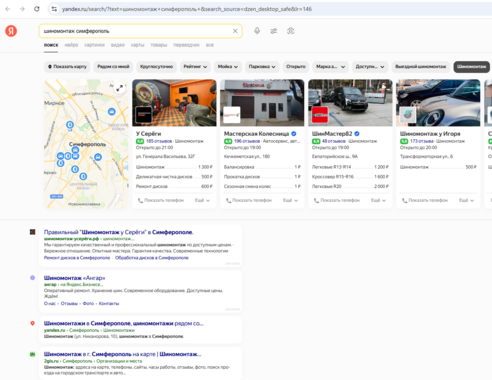This screenshot has height=380, width=492.
Task: Open the Ремонт дисков в Симферополе sublink
Action: coord(77,258)
